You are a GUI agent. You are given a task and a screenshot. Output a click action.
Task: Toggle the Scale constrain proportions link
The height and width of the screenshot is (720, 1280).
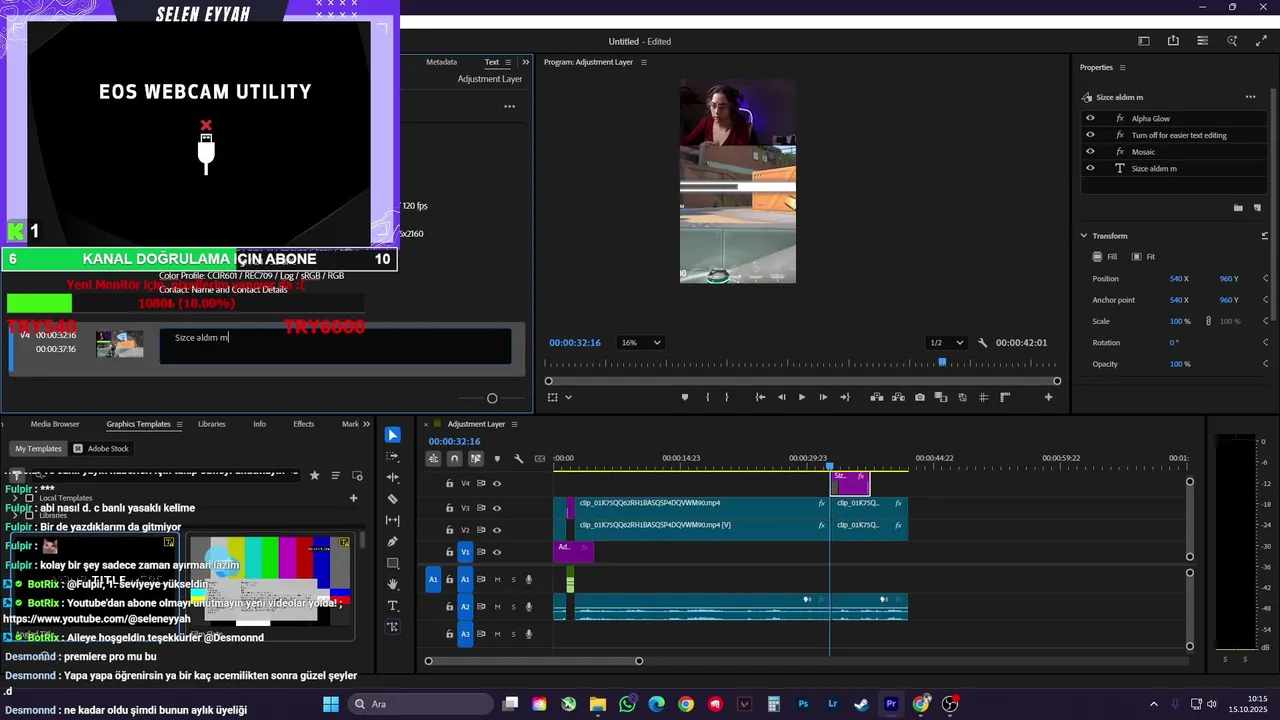pos(1208,321)
